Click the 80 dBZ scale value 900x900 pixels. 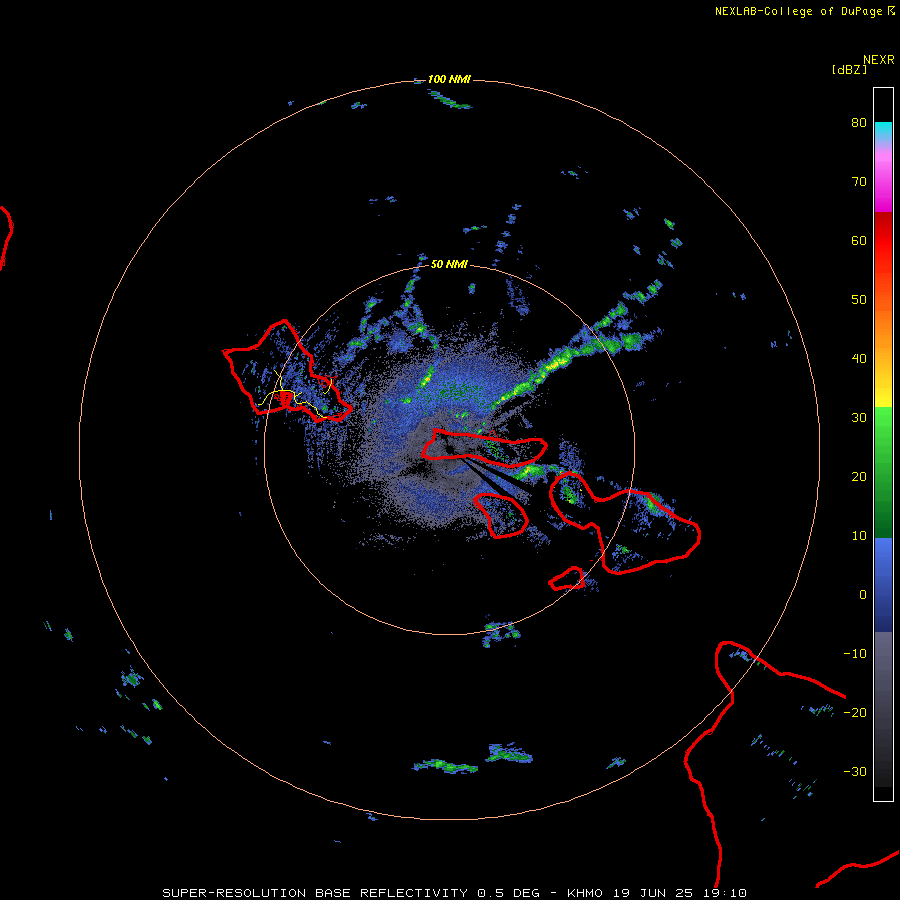coord(859,122)
